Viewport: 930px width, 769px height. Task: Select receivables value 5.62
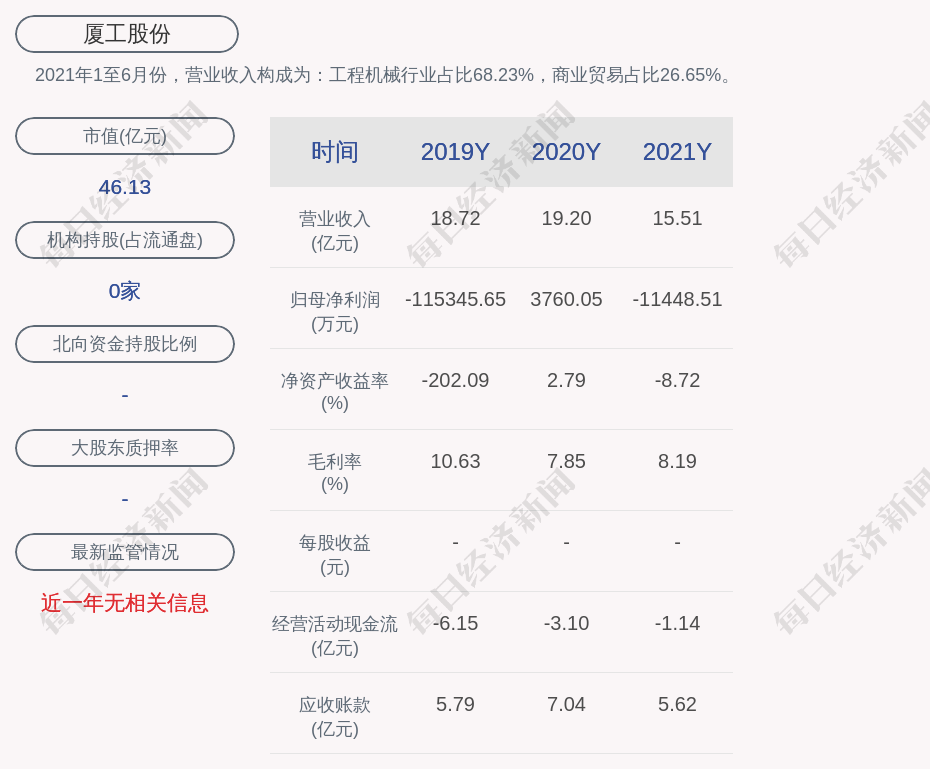677,704
